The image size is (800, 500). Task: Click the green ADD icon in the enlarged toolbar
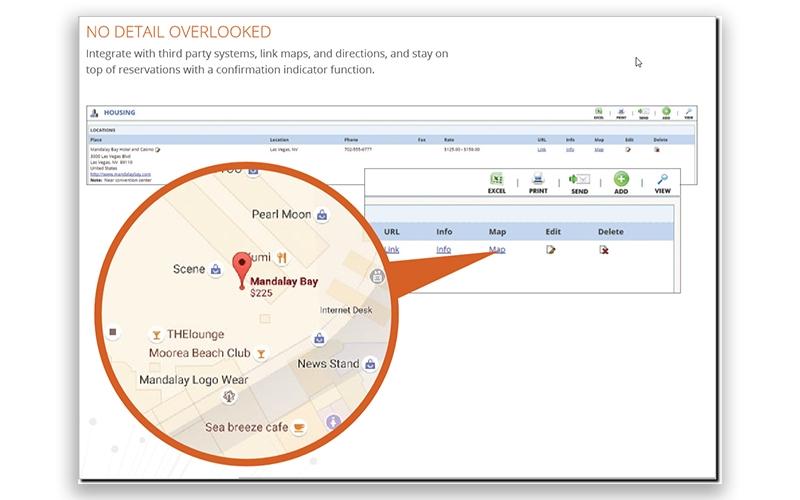click(621, 179)
